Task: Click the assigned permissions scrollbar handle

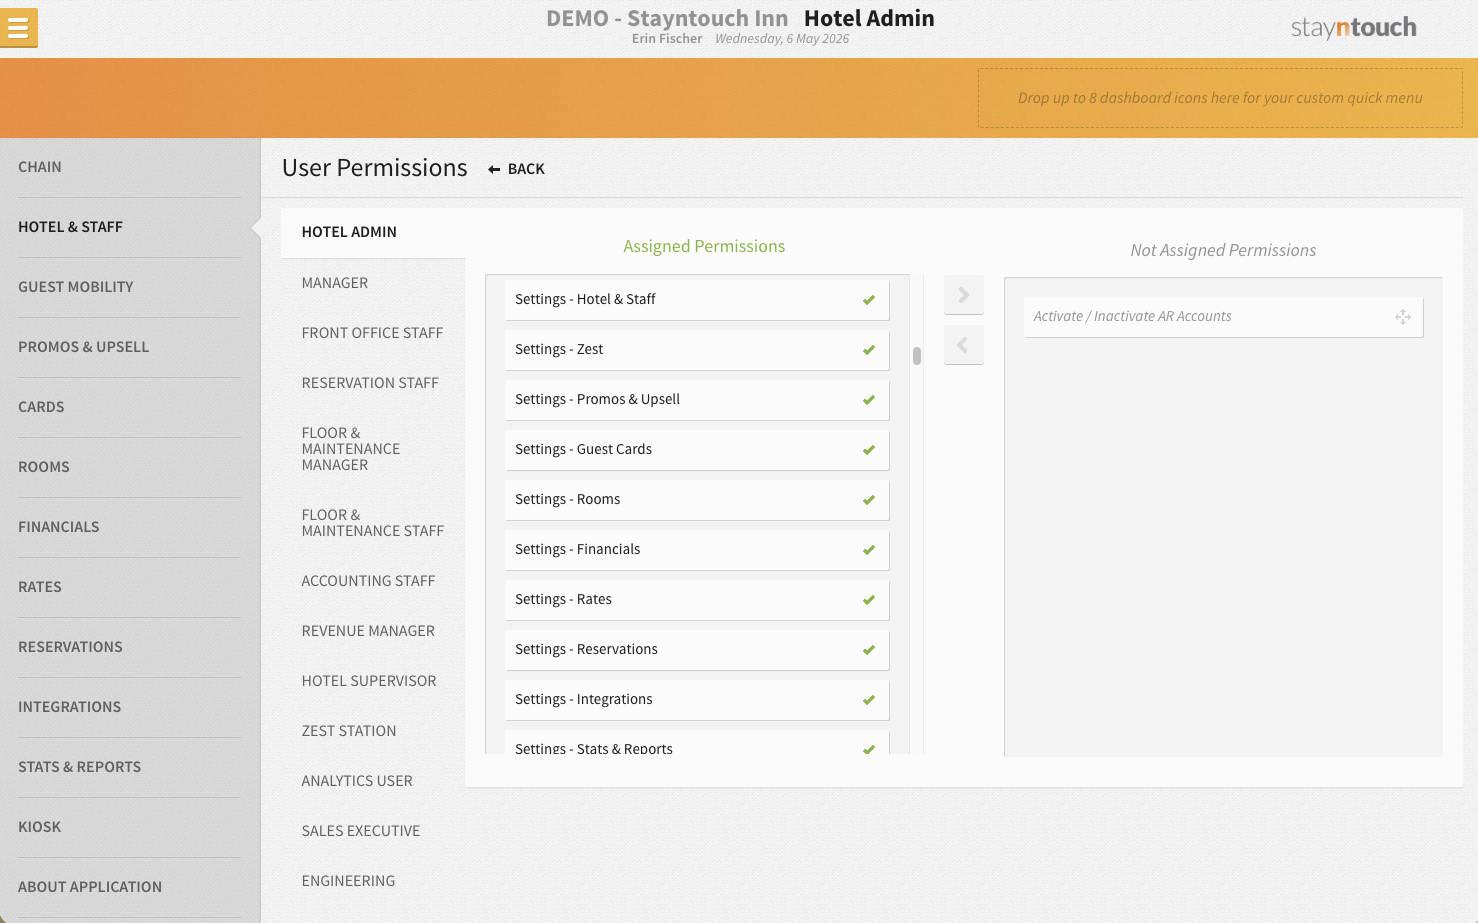Action: click(917, 356)
